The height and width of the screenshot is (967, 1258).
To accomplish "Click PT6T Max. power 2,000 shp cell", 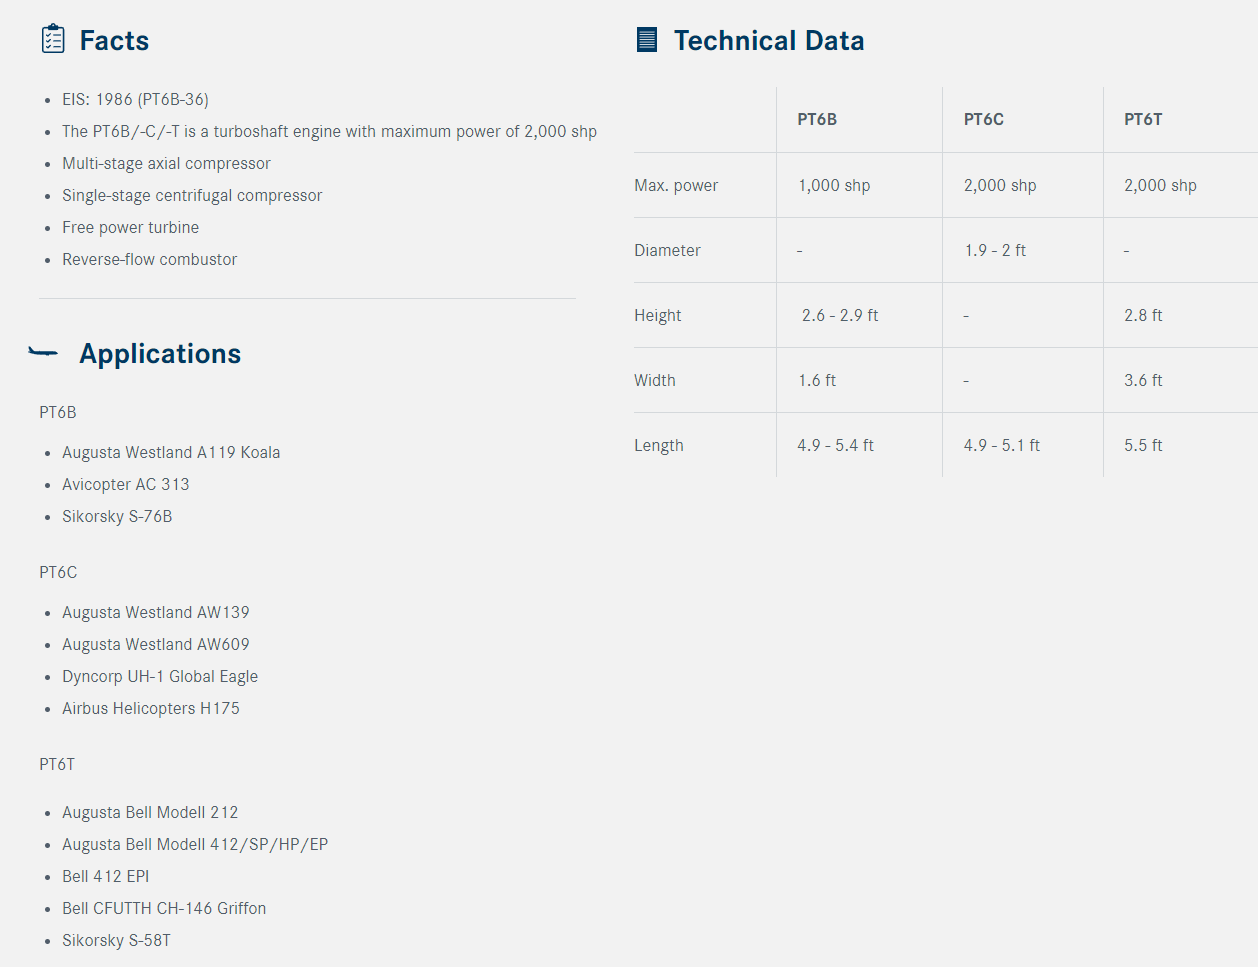I will tap(1160, 185).
